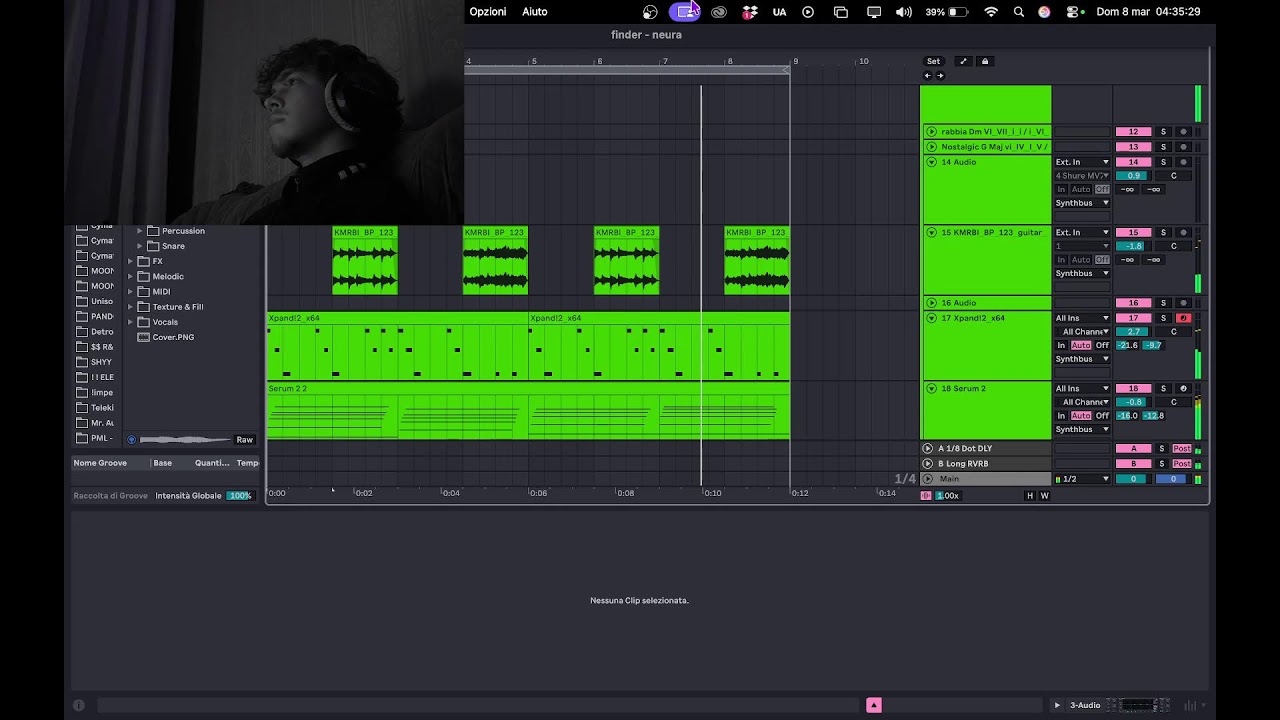Set track 18 monitor to Off
Image resolution: width=1280 pixels, height=720 pixels.
click(1102, 416)
